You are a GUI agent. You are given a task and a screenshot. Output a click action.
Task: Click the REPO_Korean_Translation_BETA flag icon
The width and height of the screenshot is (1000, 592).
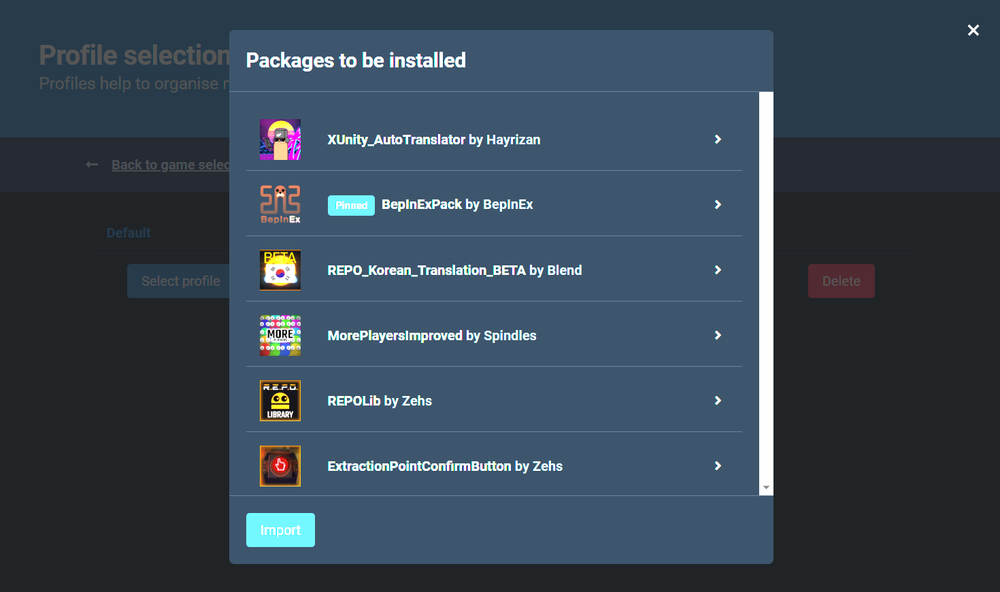click(x=280, y=270)
